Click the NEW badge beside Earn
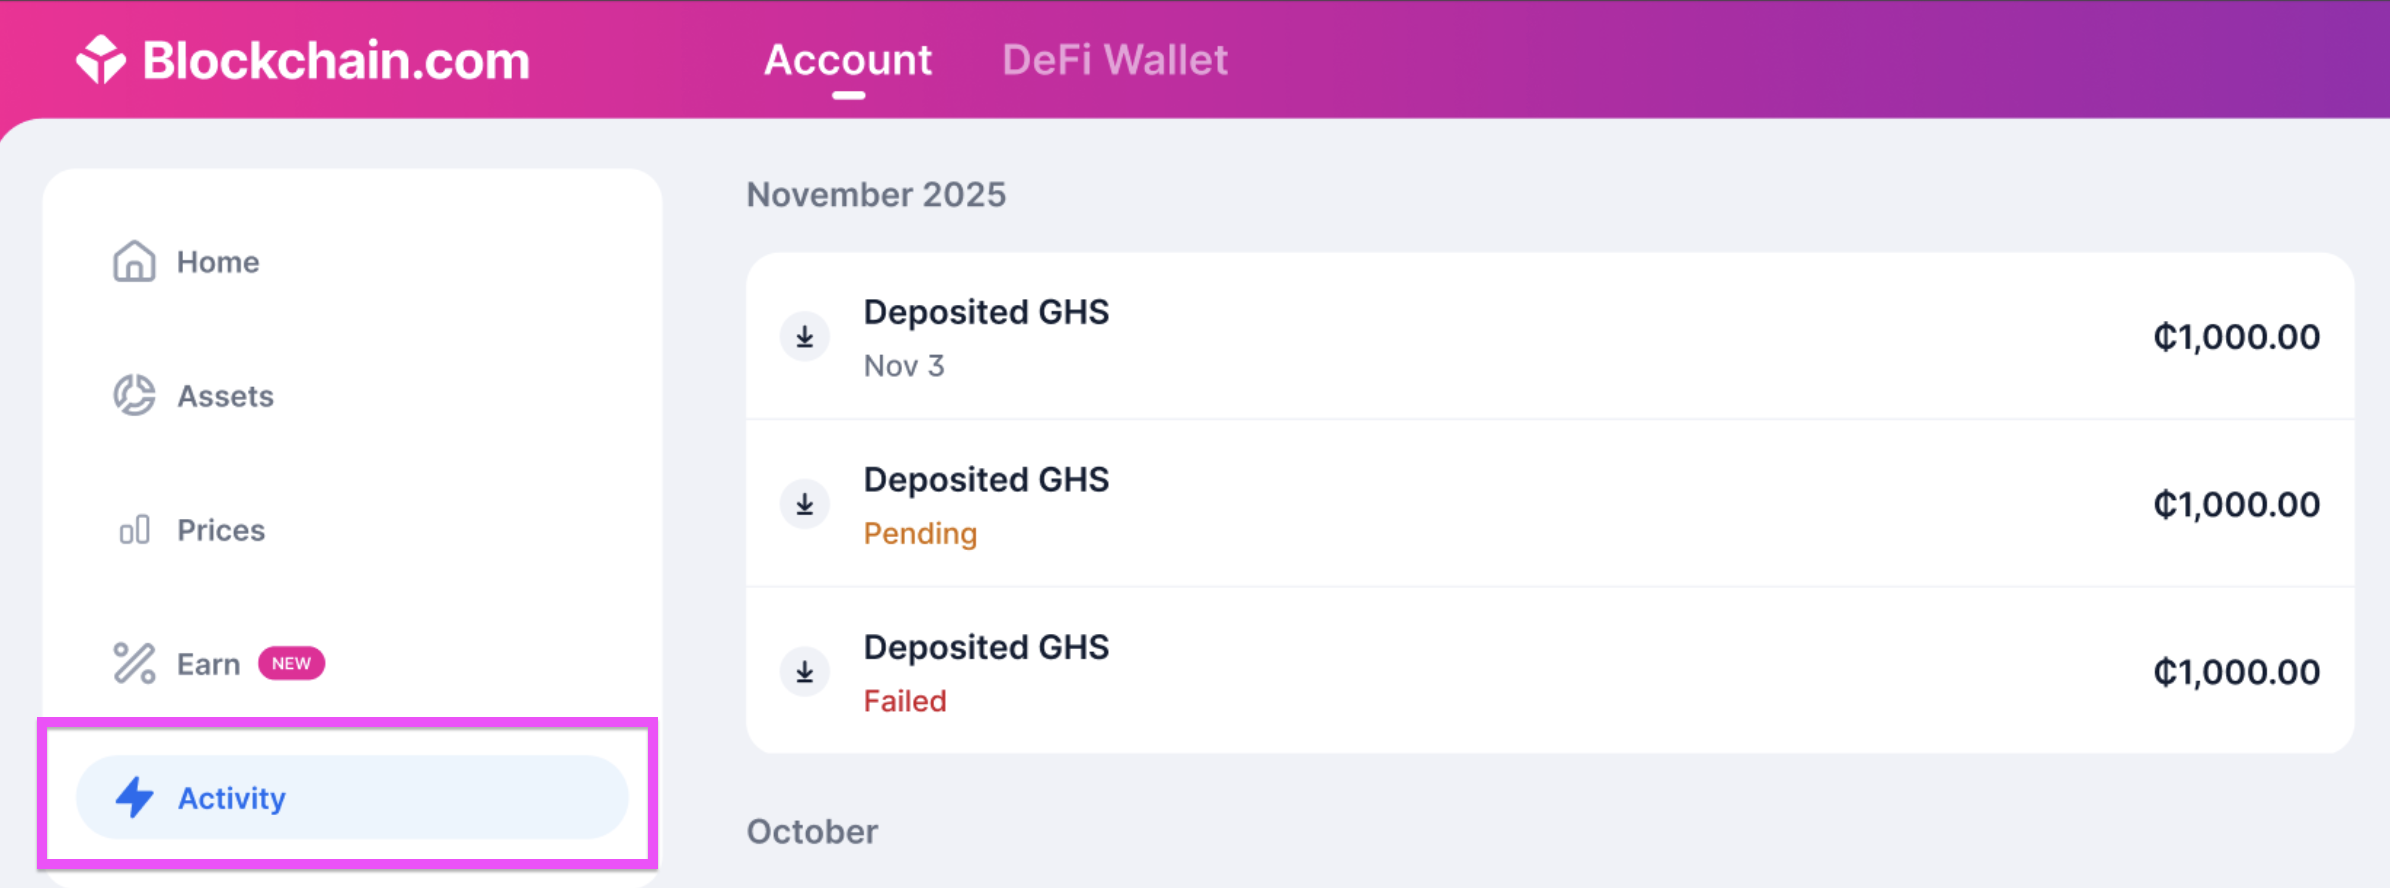This screenshot has width=2390, height=888. point(291,664)
